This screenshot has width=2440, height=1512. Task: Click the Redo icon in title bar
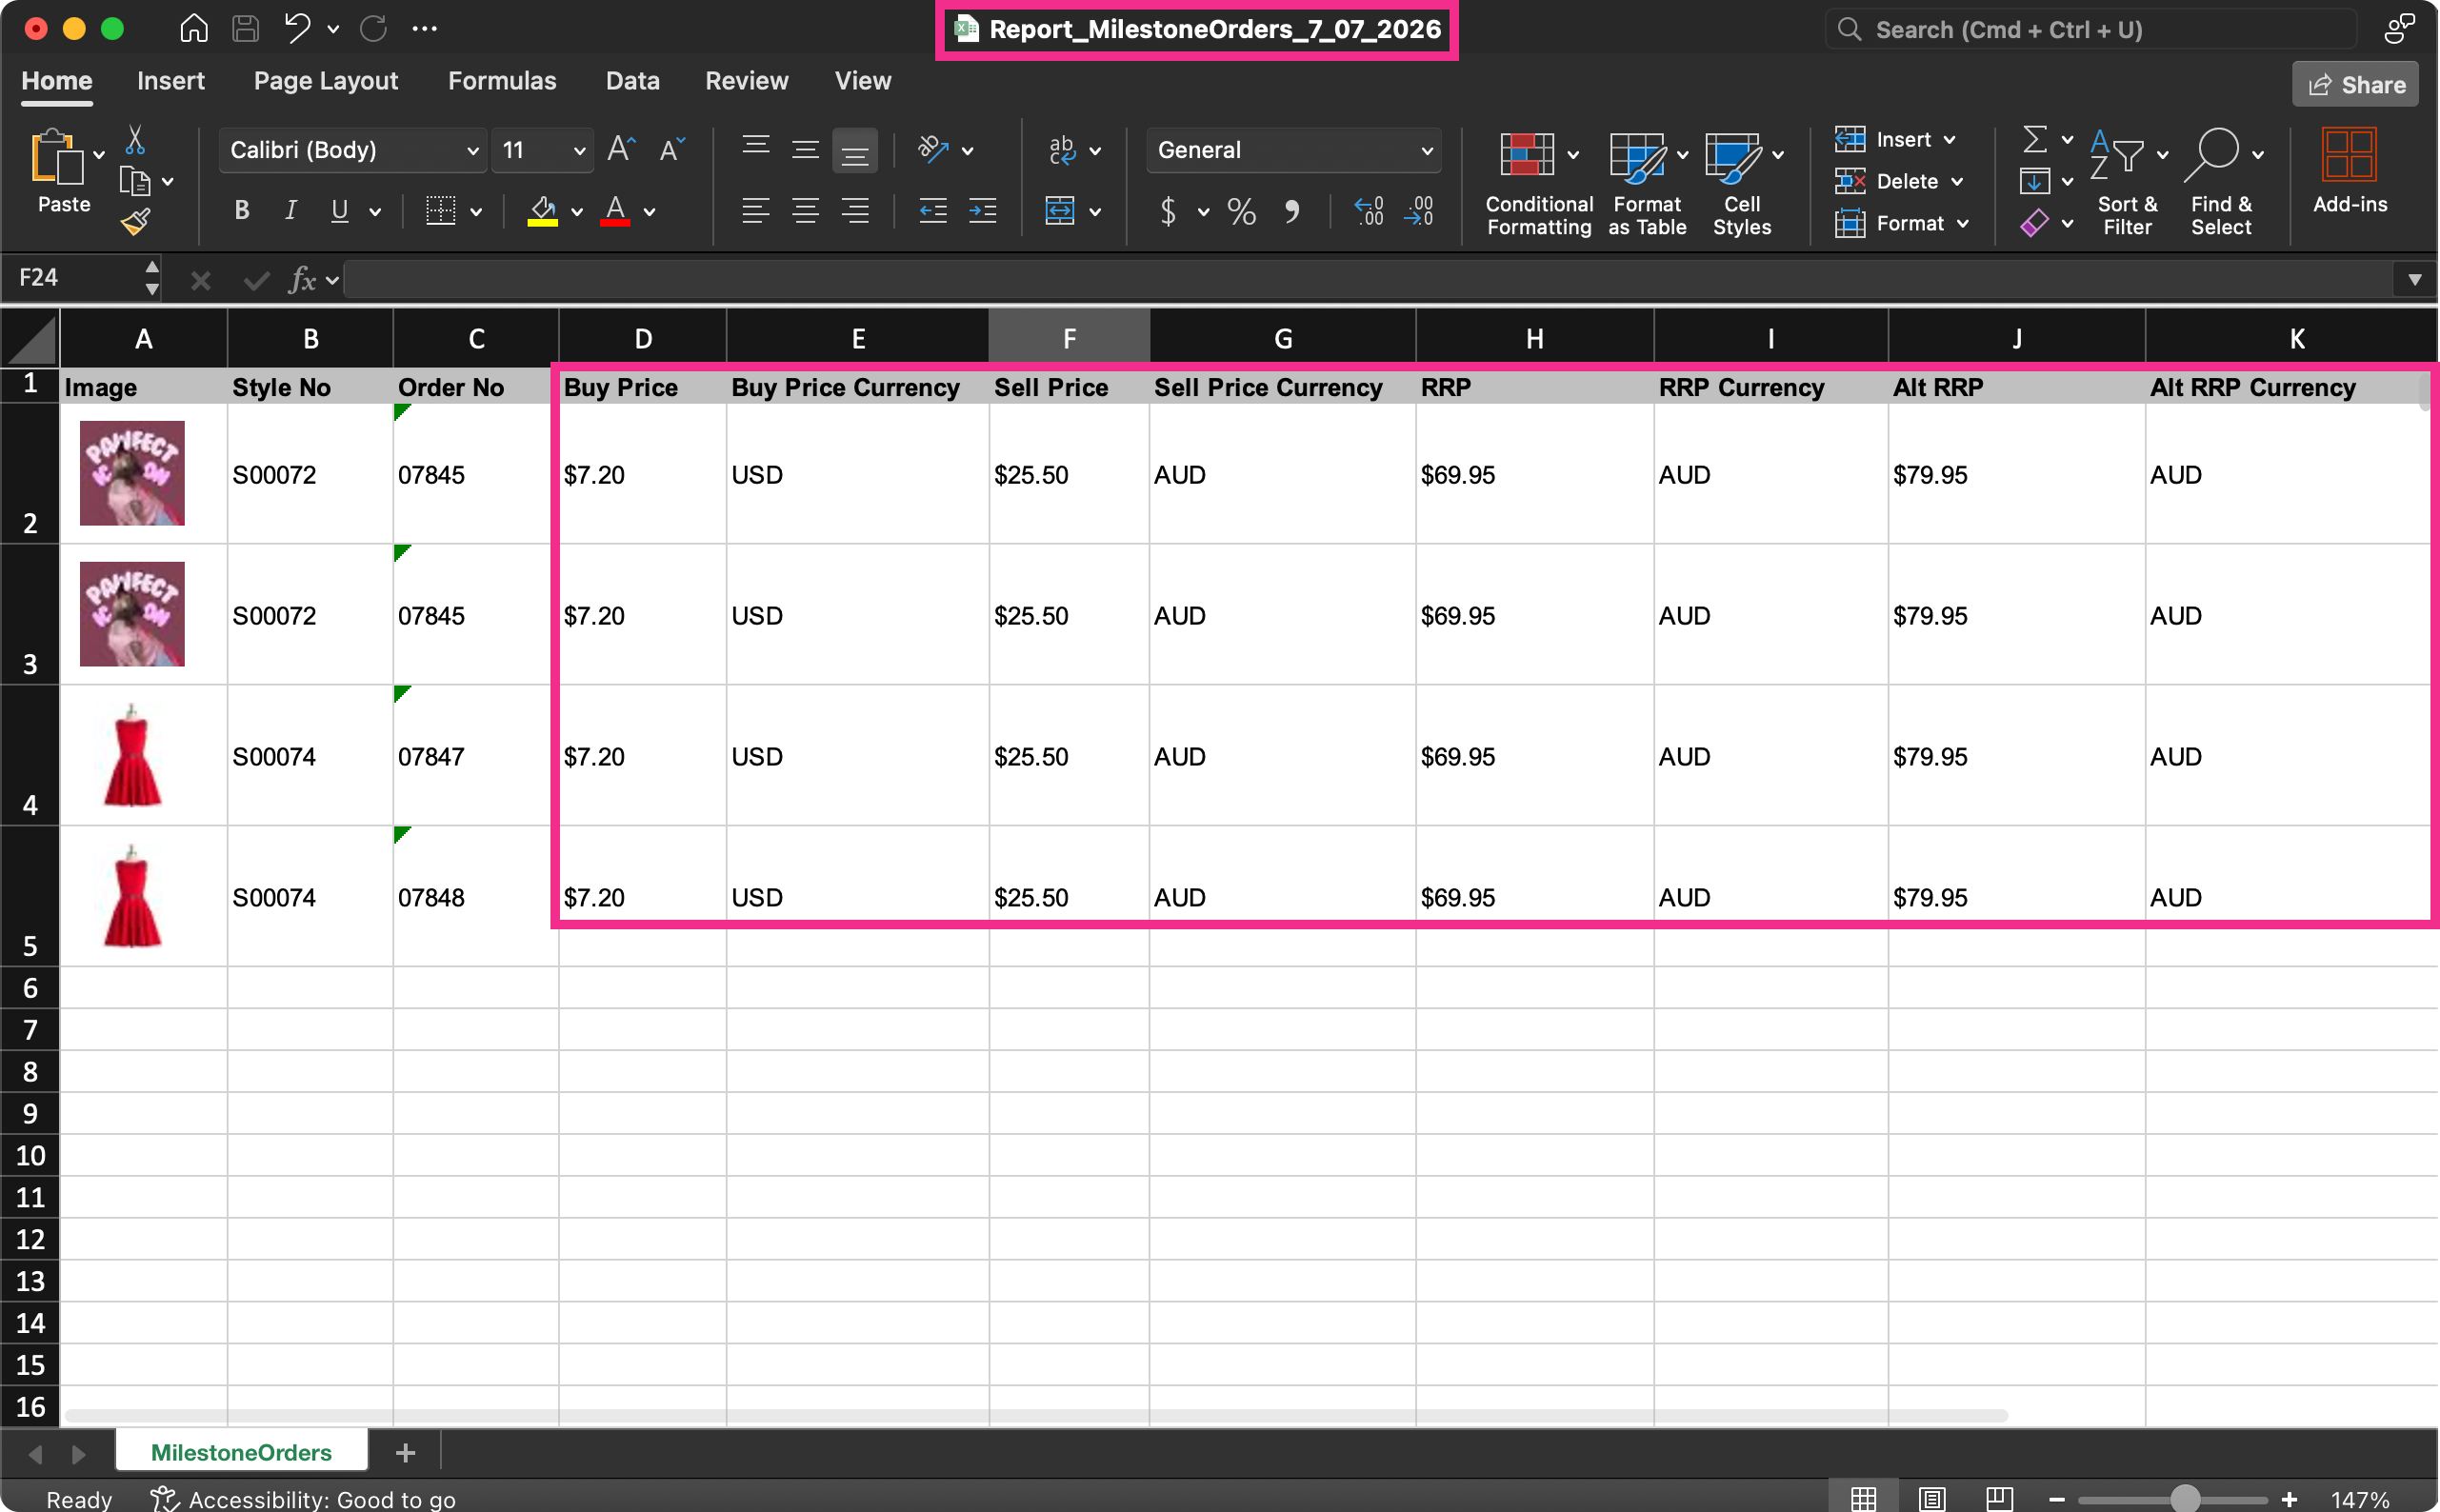coord(373,28)
